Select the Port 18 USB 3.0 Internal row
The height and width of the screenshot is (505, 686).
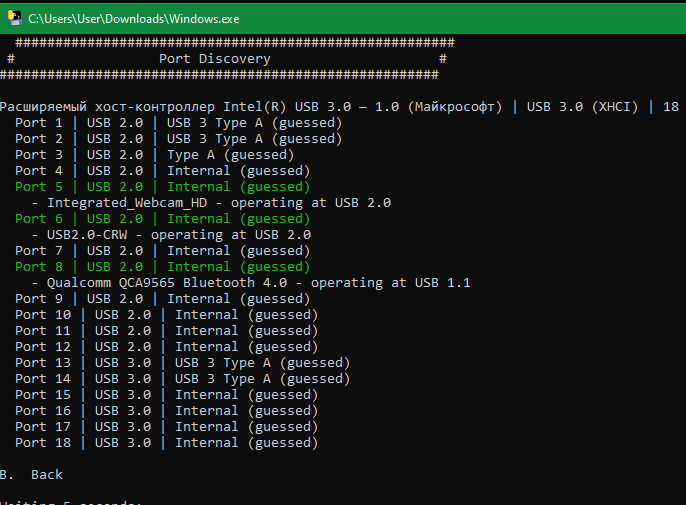(166, 443)
